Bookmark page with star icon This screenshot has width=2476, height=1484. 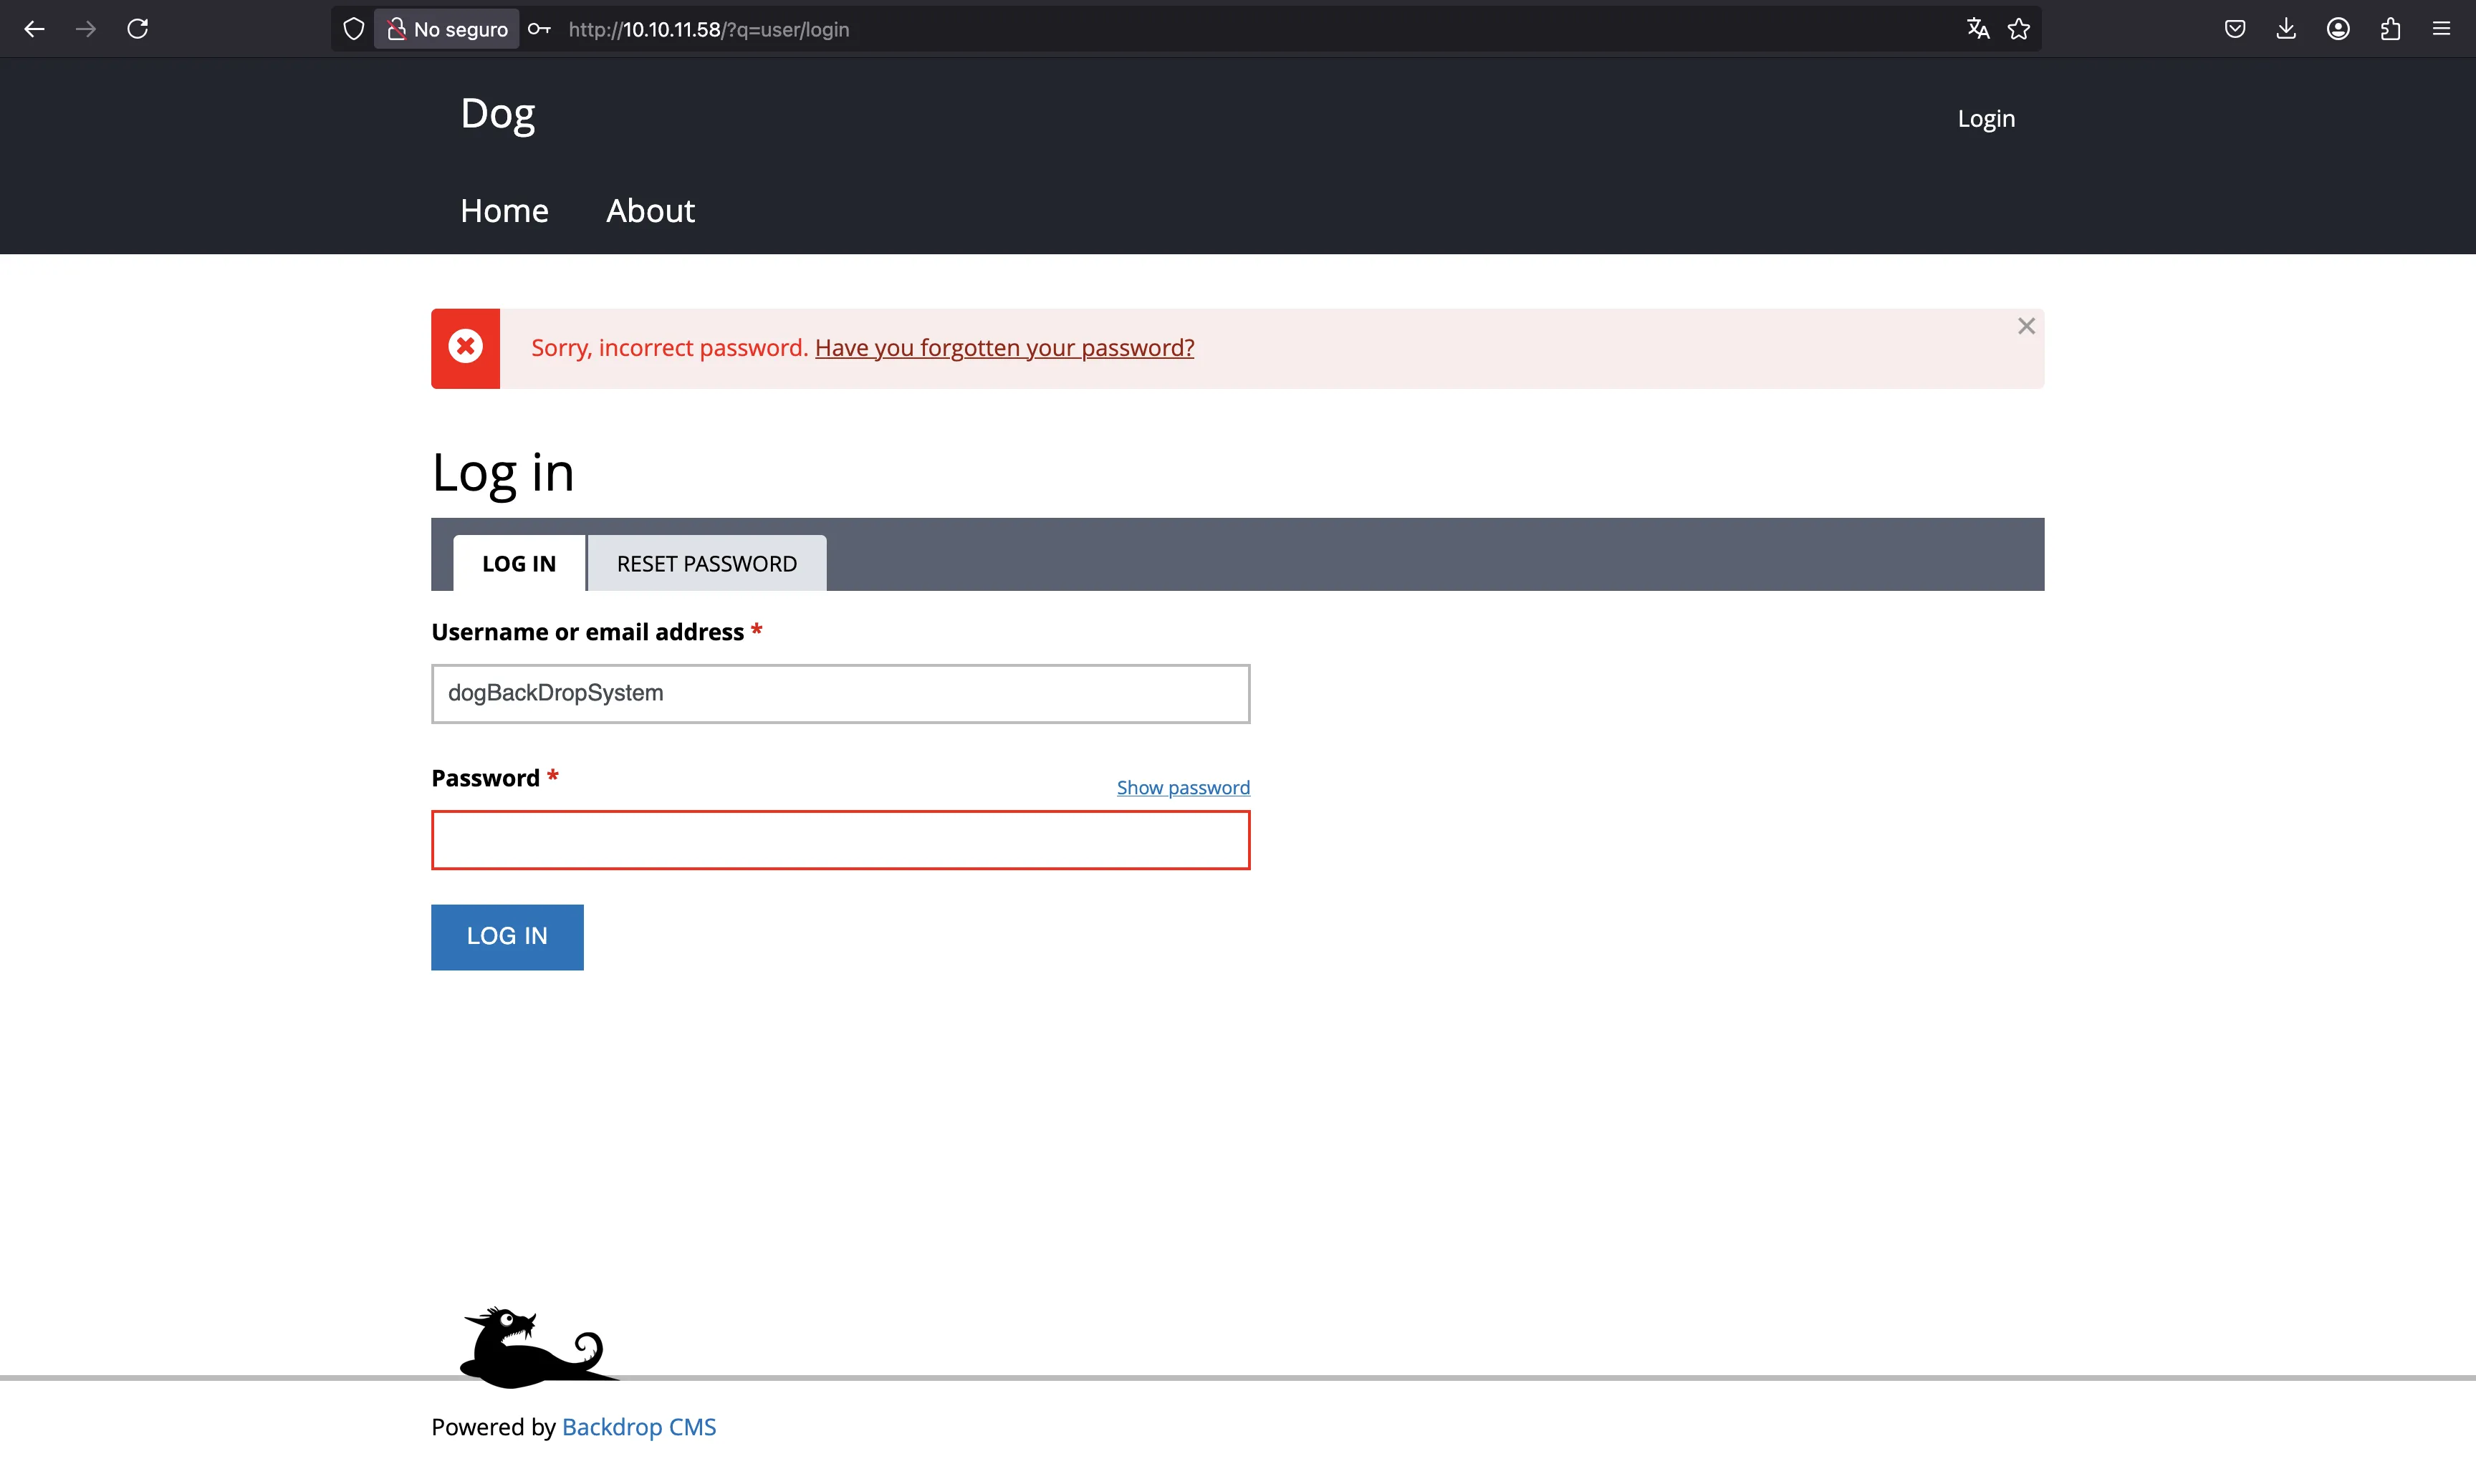point(2019,29)
